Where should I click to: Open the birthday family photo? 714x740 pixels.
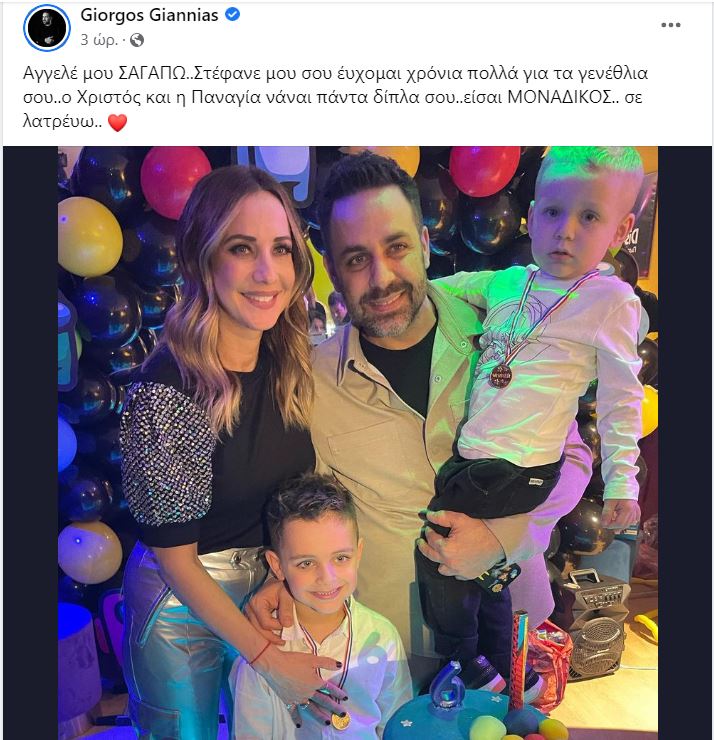point(358,443)
